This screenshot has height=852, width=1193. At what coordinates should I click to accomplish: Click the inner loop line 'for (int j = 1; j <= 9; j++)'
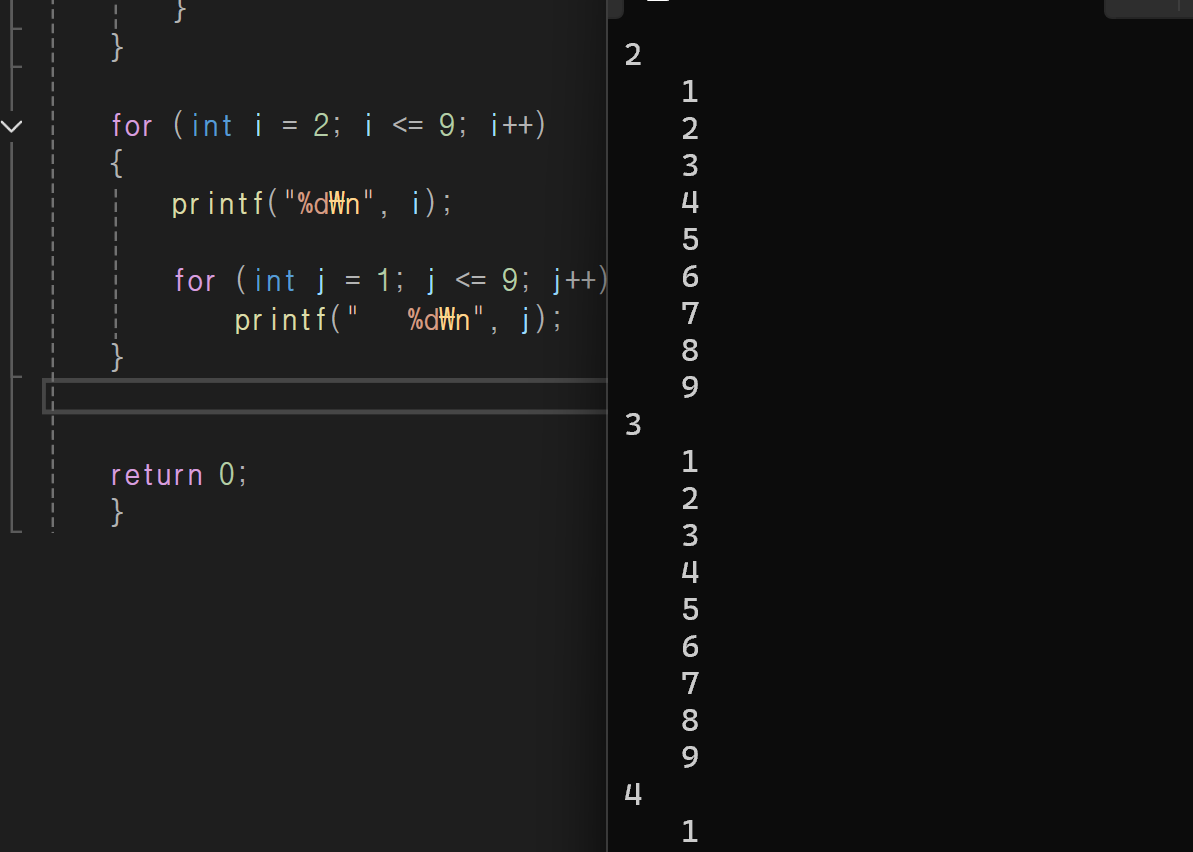point(391,281)
